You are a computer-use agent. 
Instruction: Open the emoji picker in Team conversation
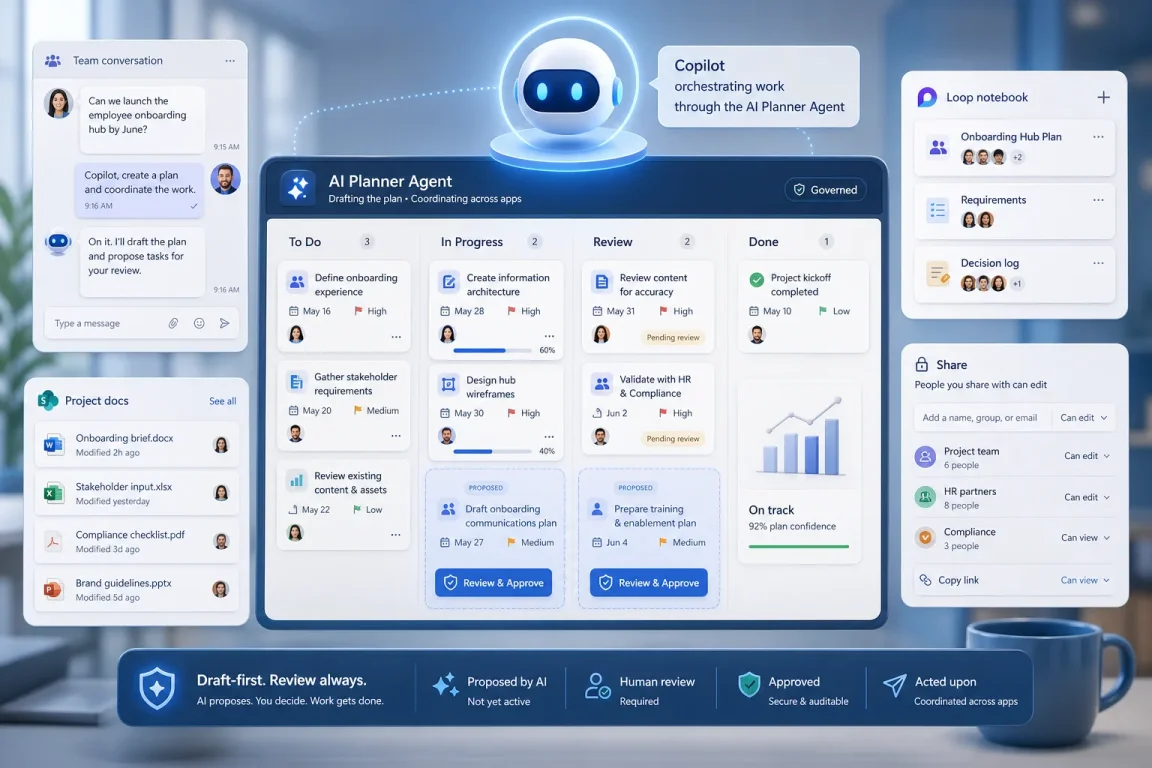199,323
